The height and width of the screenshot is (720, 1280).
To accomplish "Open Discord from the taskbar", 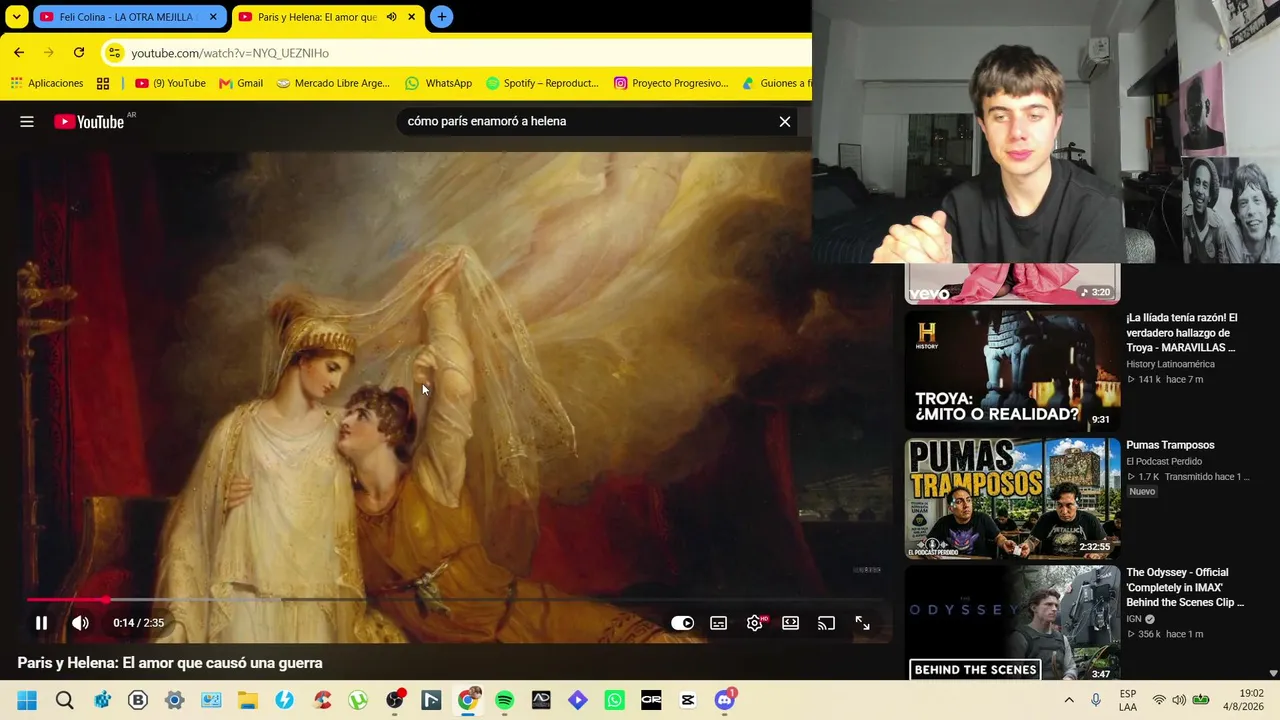I will click(x=725, y=700).
